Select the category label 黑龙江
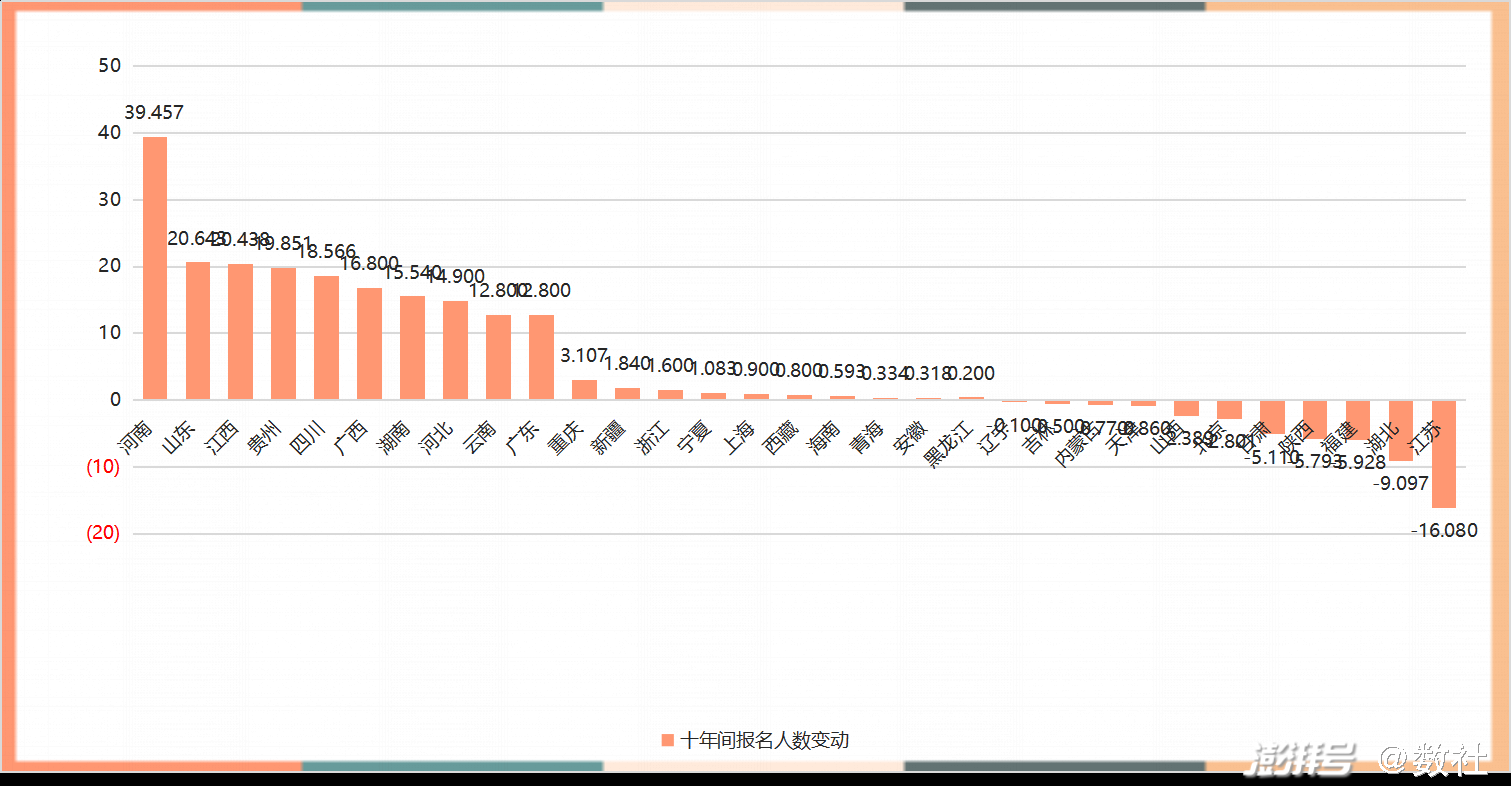This screenshot has width=1511, height=786. click(x=946, y=445)
